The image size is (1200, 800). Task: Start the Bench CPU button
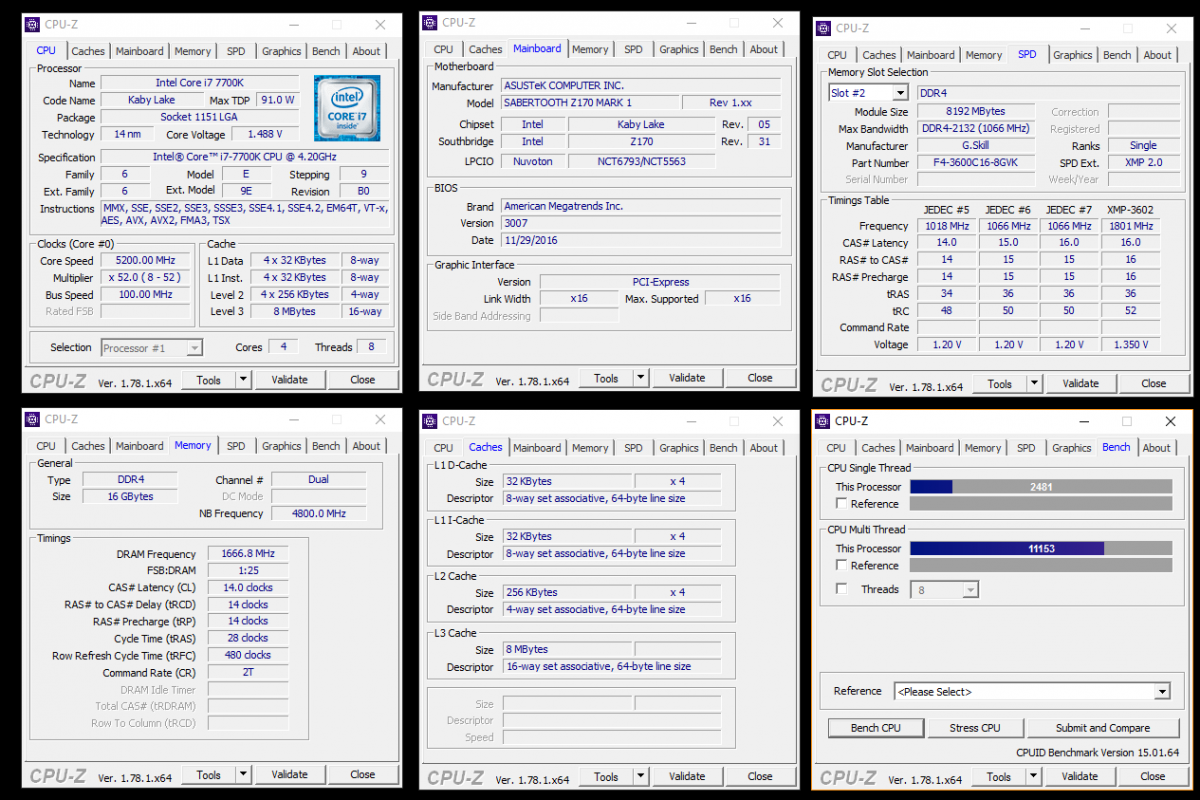tap(876, 728)
